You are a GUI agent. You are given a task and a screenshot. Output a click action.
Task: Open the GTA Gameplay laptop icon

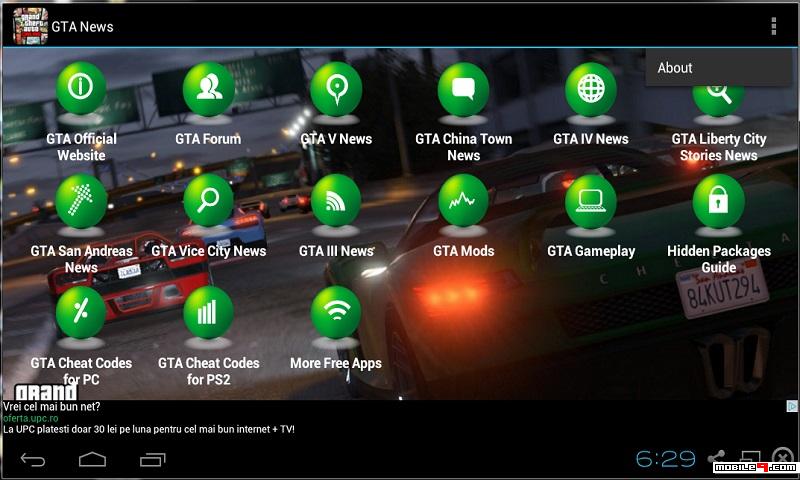(591, 200)
